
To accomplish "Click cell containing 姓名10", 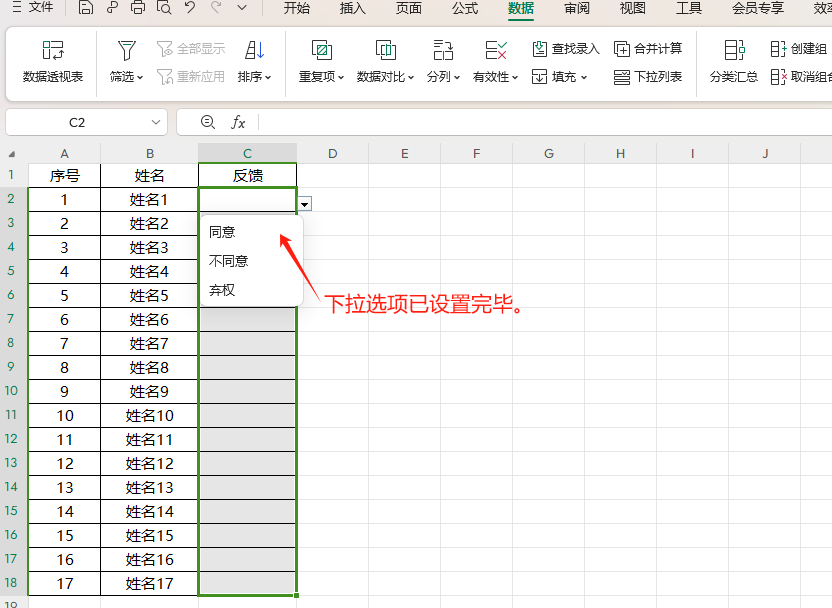I will coord(150,415).
